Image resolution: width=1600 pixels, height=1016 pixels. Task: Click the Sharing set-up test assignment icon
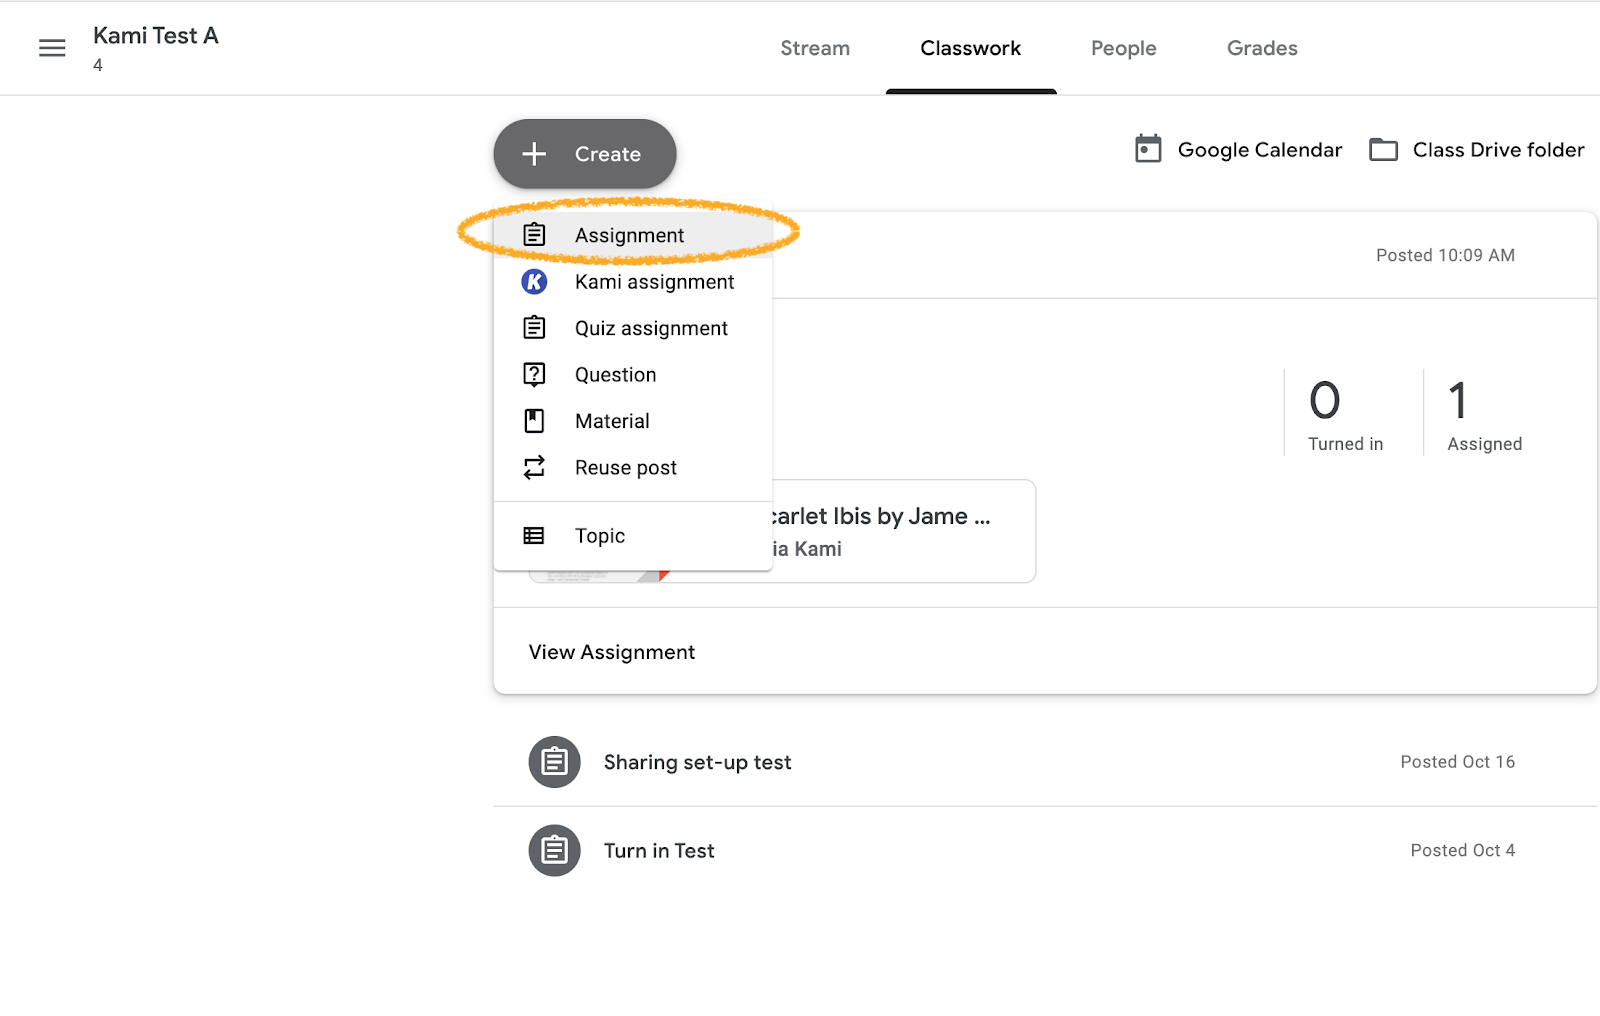coord(554,761)
